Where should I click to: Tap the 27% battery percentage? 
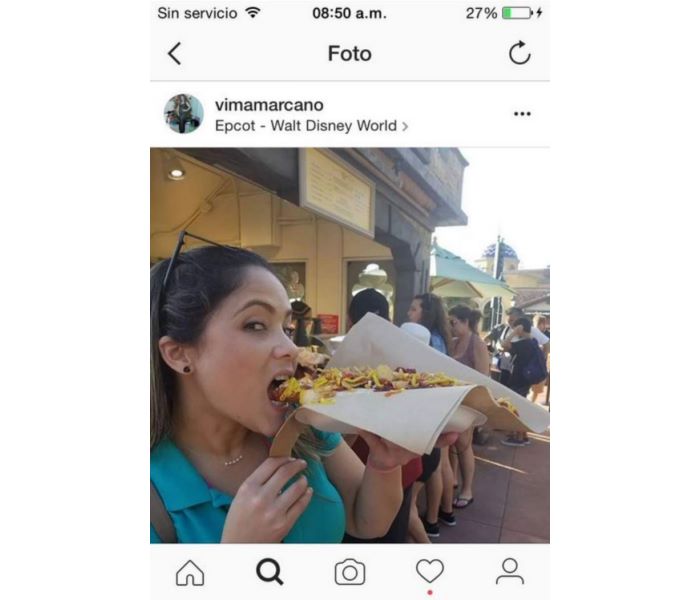tap(481, 13)
